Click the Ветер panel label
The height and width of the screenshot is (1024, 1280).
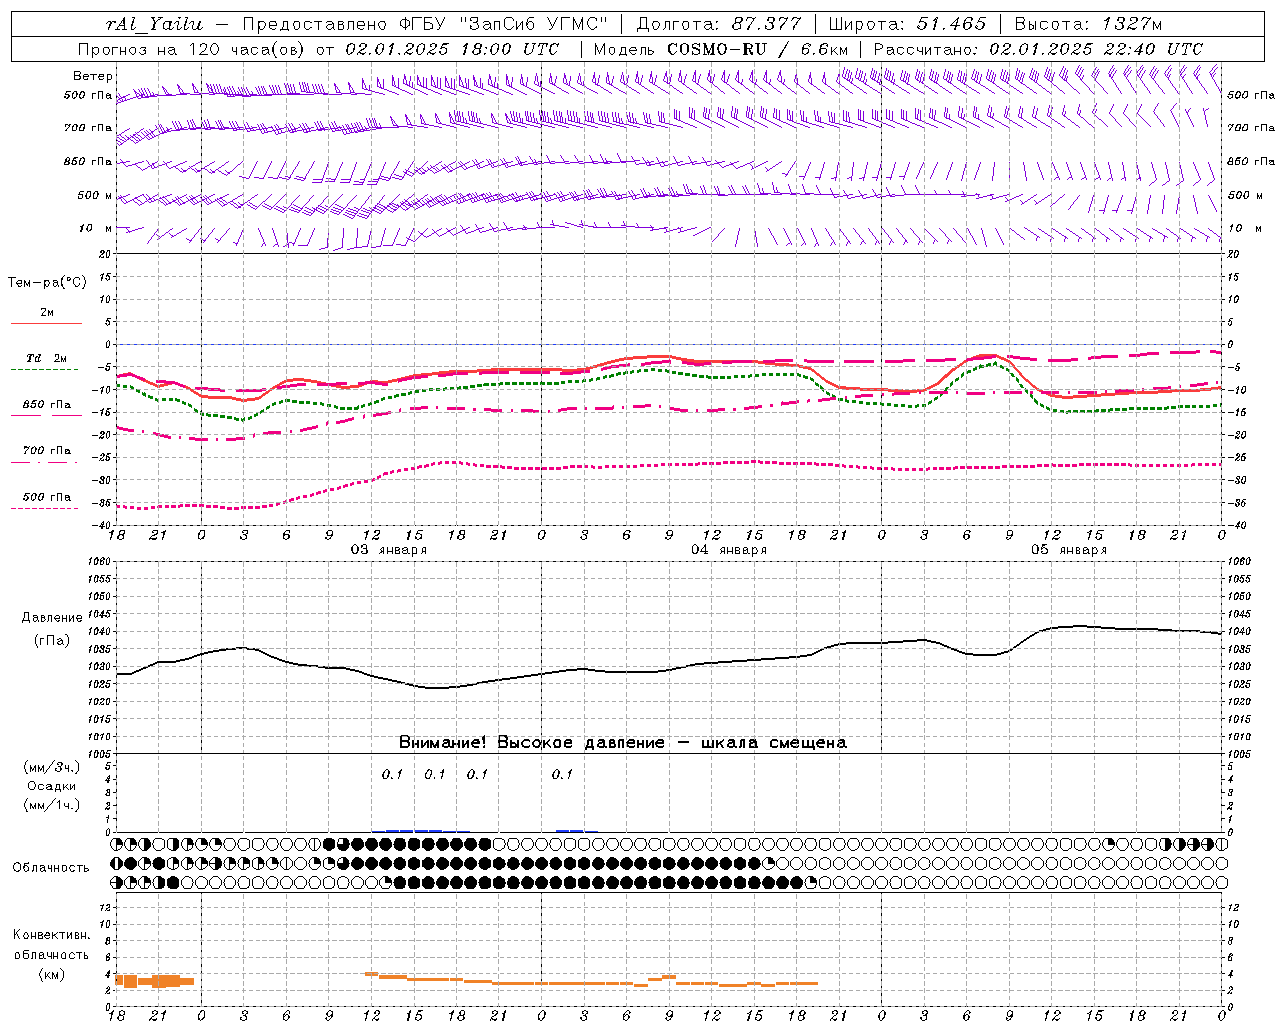[x=93, y=76]
